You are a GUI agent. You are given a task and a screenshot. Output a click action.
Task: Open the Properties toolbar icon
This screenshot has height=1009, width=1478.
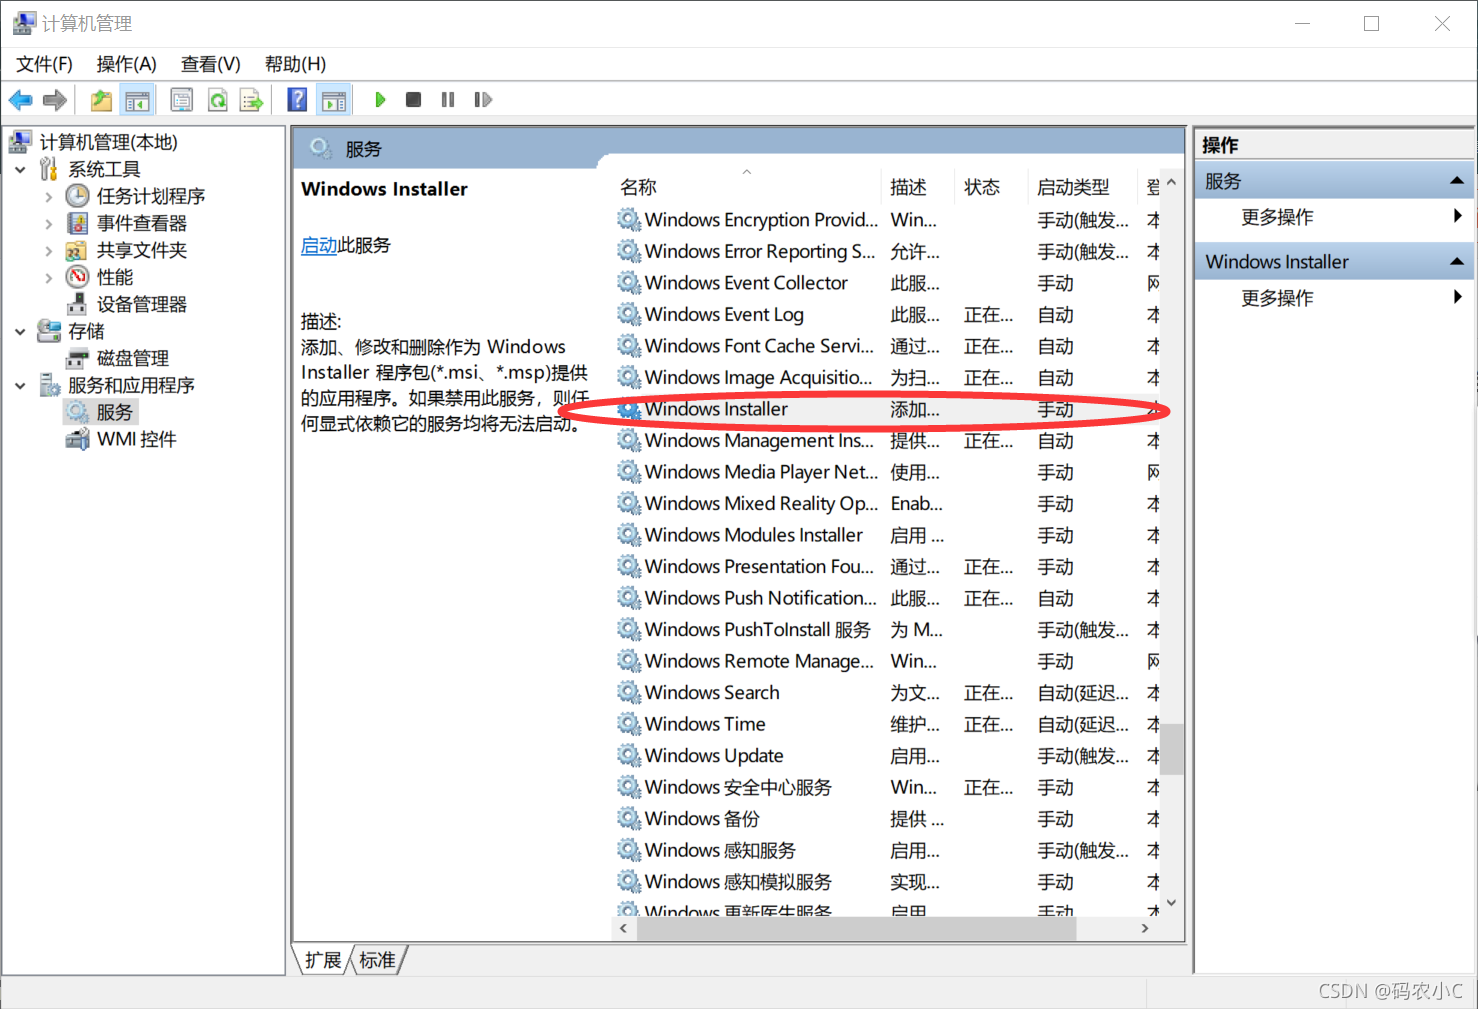(182, 100)
